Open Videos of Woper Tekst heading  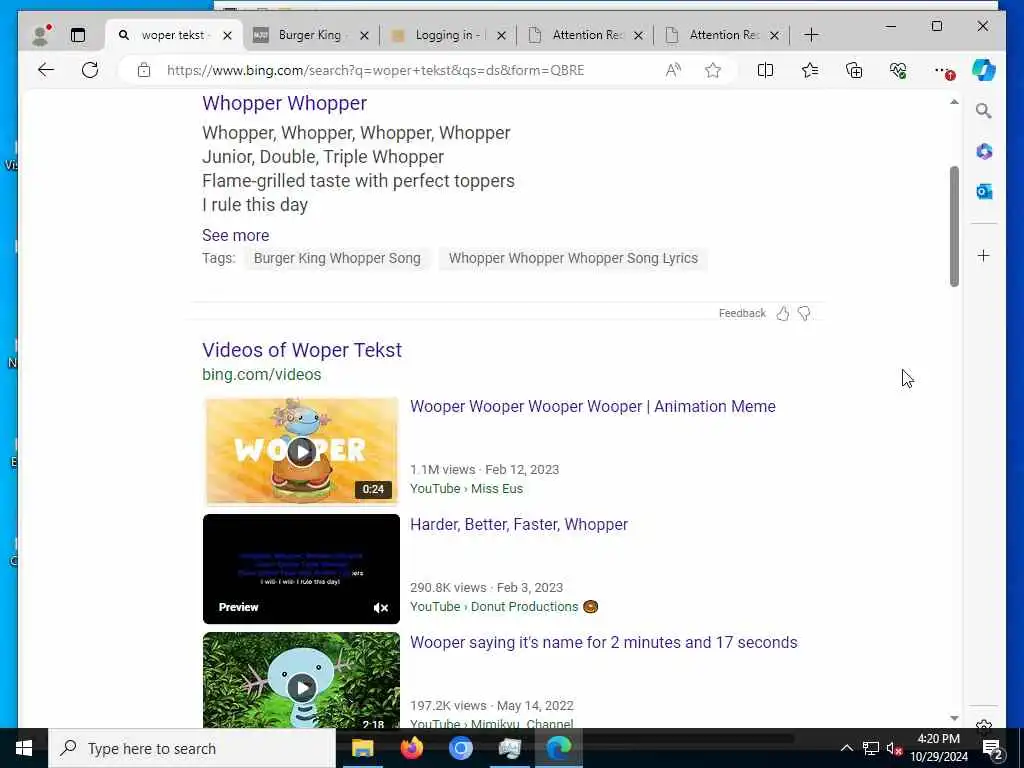pos(302,350)
